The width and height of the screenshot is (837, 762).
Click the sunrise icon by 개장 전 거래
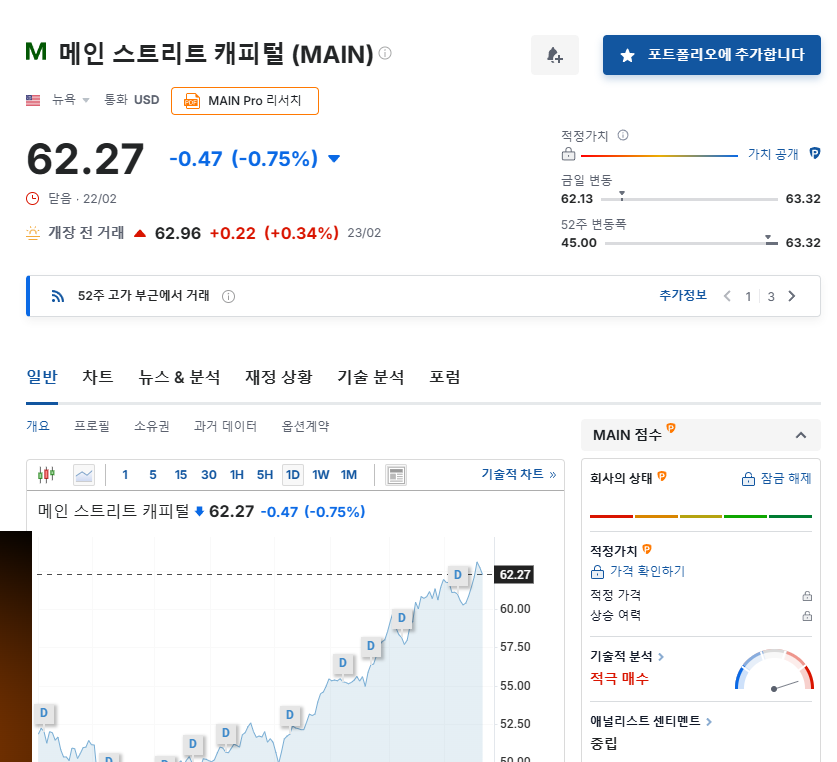33,233
